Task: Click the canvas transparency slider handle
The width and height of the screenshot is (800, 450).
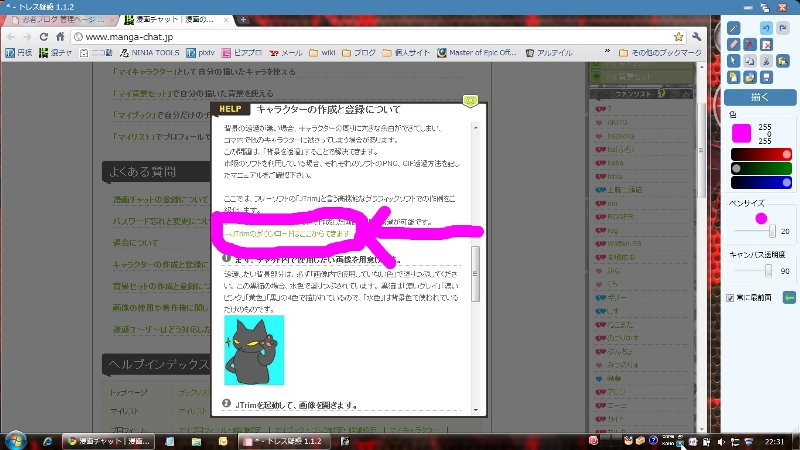Action: (x=768, y=270)
